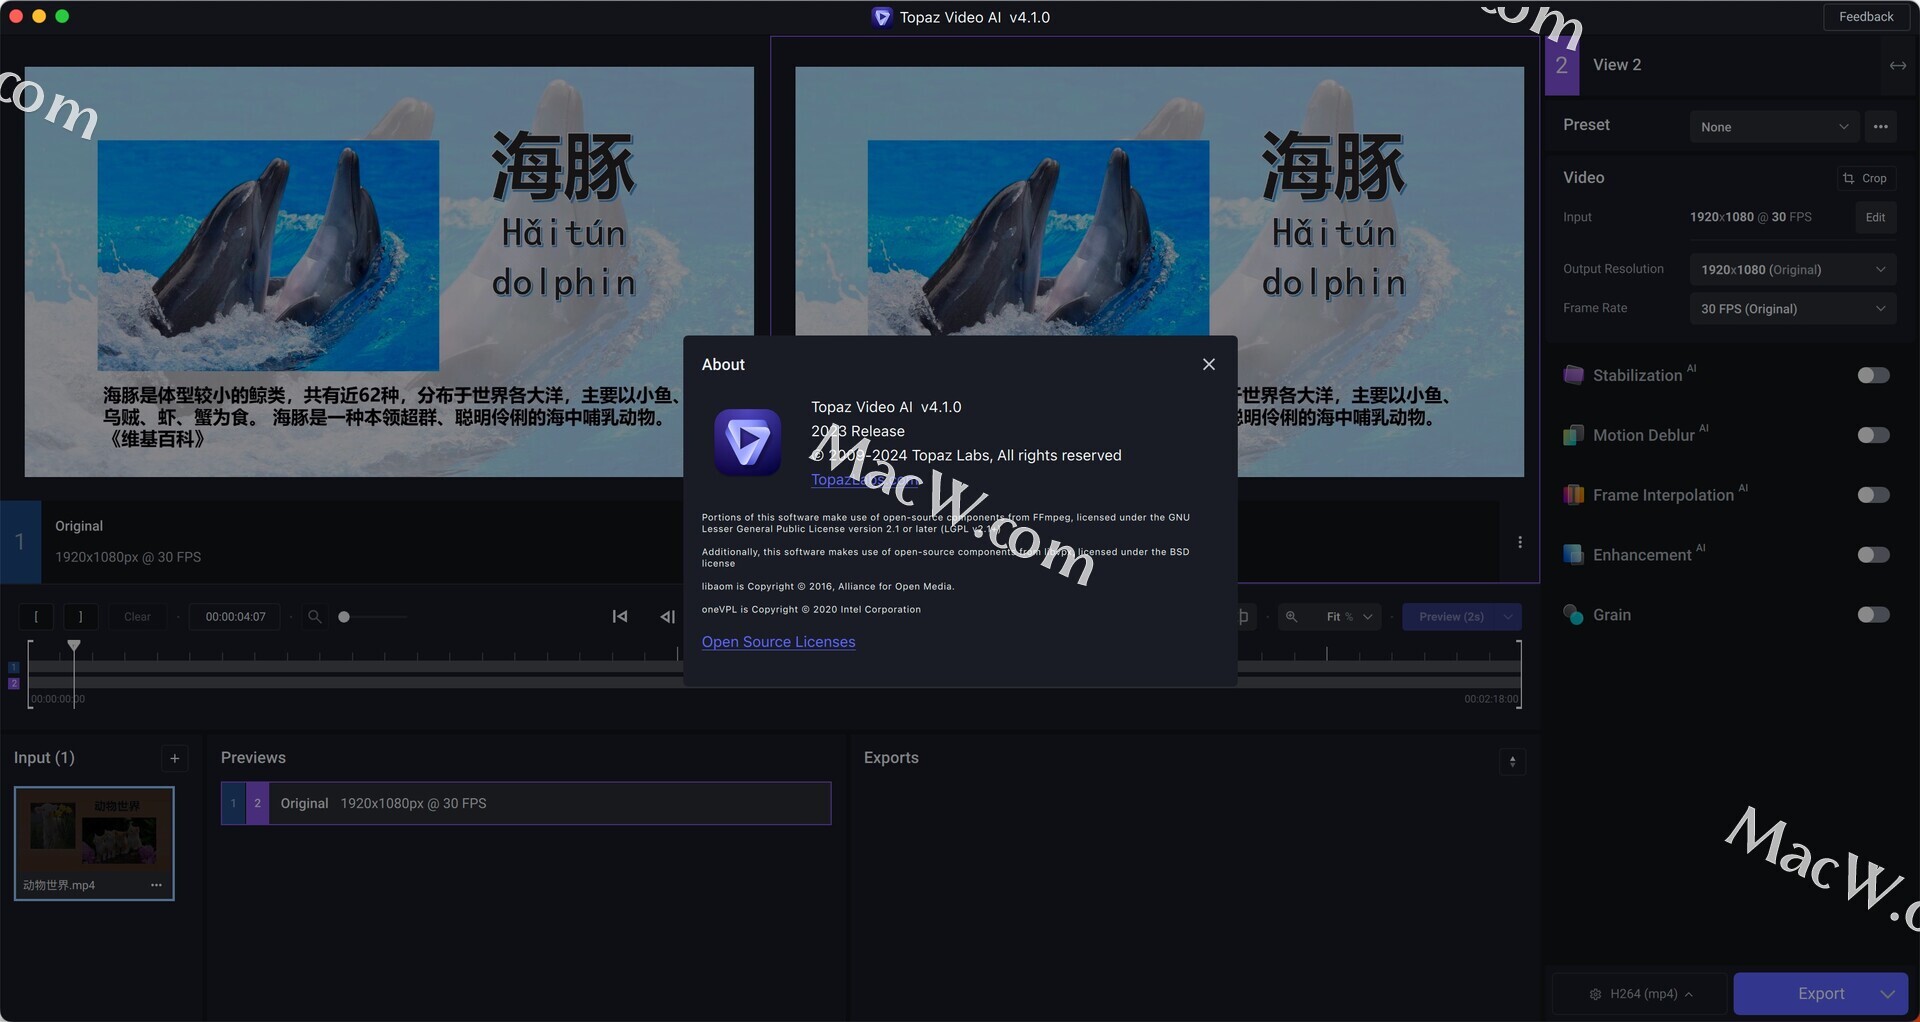This screenshot has width=1920, height=1022.
Task: Click the Topaz Video AI logo in About
Action: pyautogui.click(x=747, y=442)
